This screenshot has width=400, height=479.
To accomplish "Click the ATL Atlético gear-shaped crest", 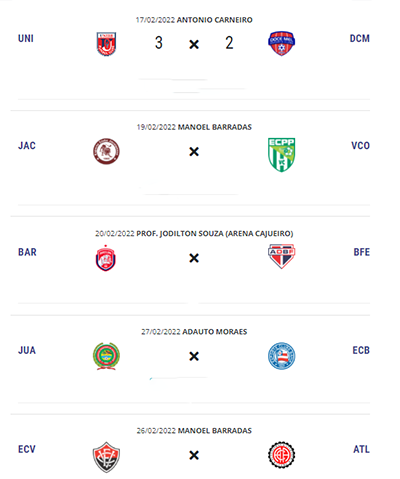I will click(282, 455).
